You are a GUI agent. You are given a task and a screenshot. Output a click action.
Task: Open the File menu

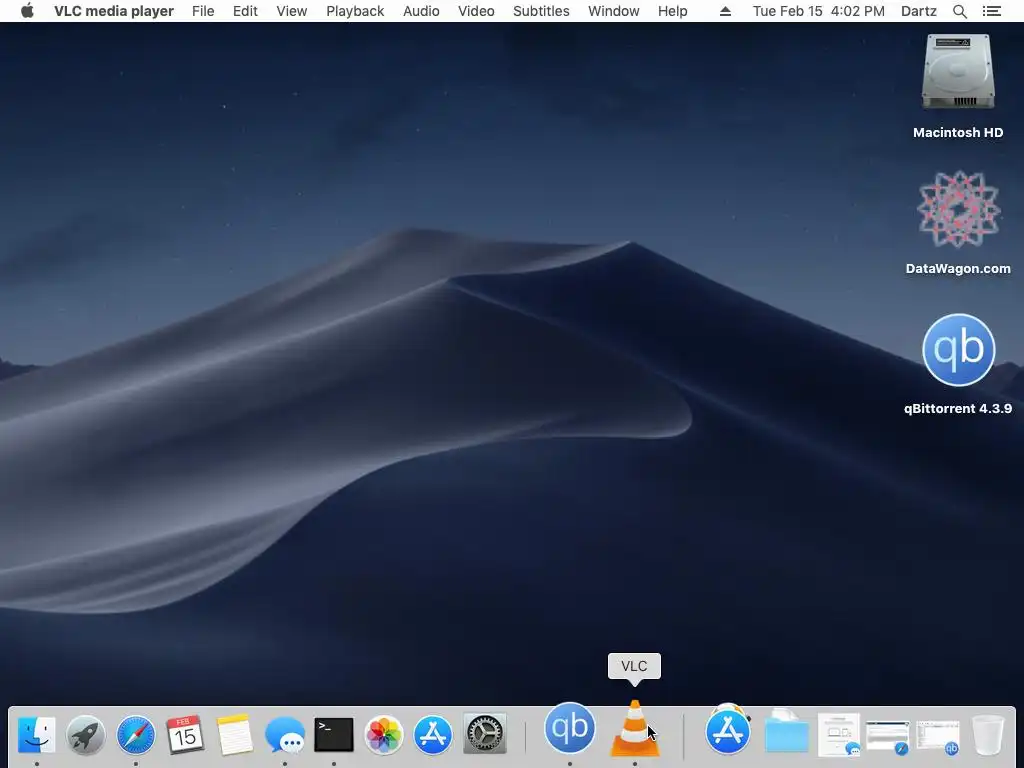pyautogui.click(x=203, y=11)
